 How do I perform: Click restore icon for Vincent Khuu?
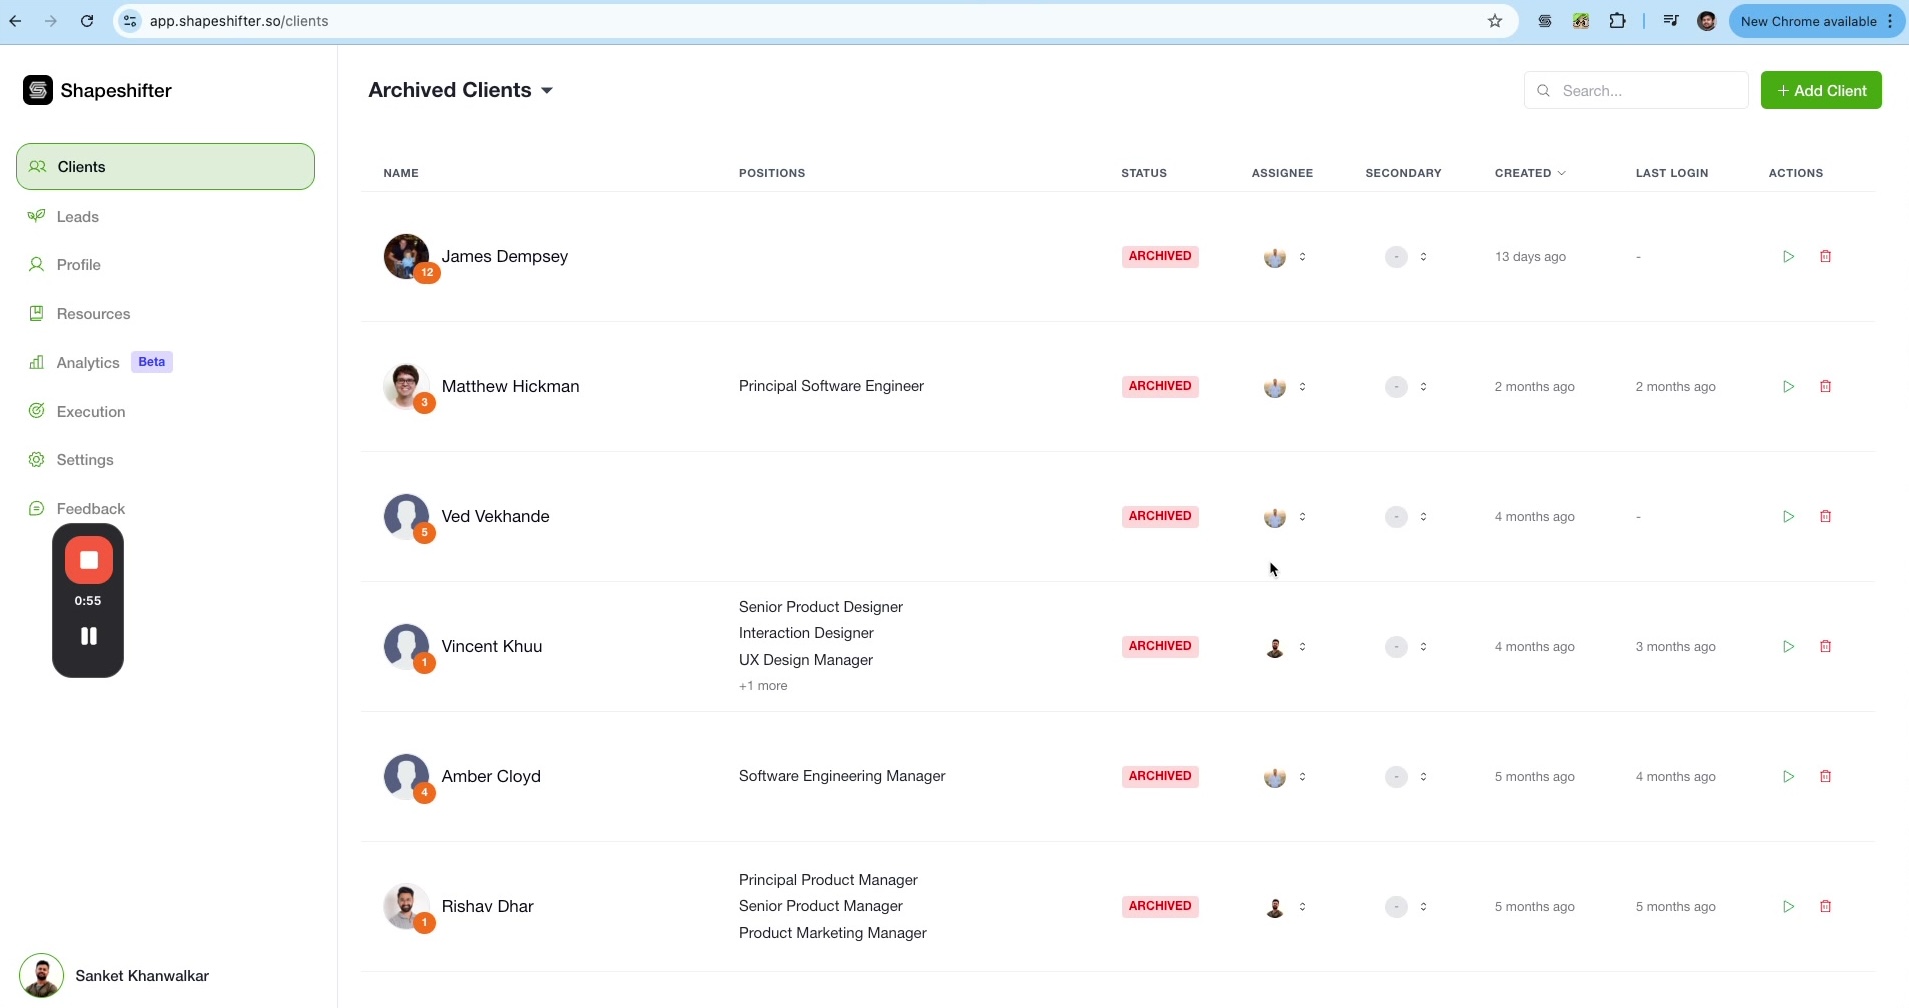pos(1788,647)
